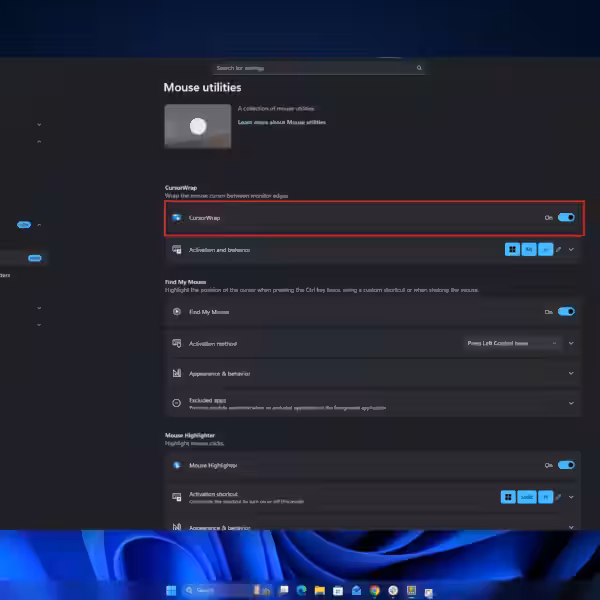This screenshot has height=600, width=600.
Task: Click the Learn more about Mouse utilities link
Action: point(281,122)
